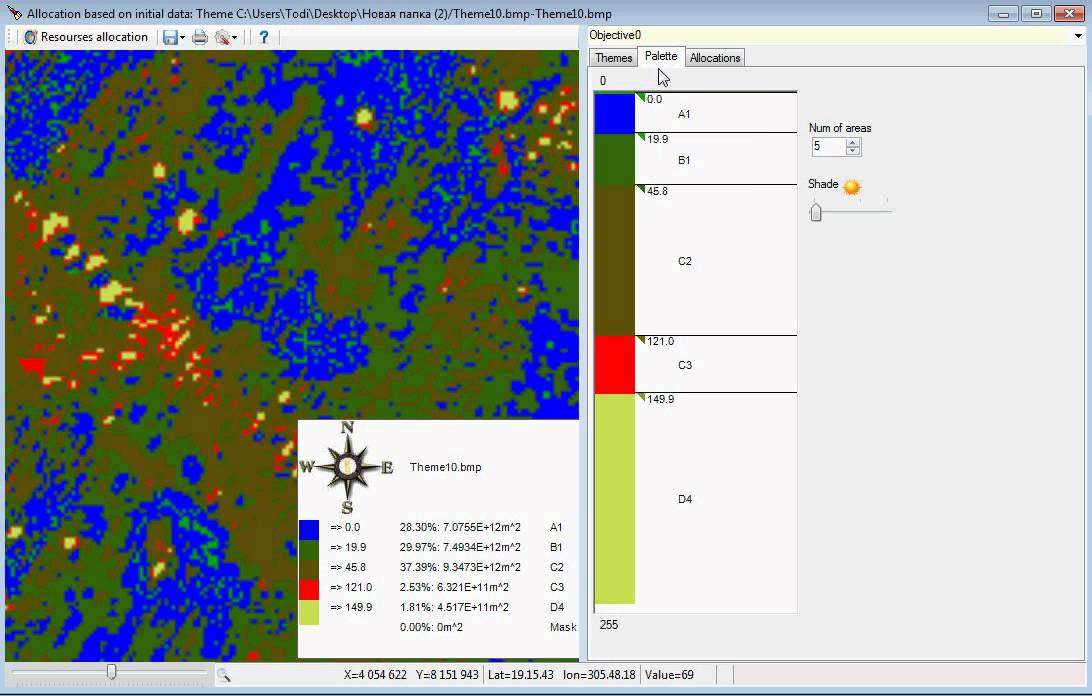This screenshot has width=1092, height=696.
Task: Maximize the window
Action: tap(1036, 13)
